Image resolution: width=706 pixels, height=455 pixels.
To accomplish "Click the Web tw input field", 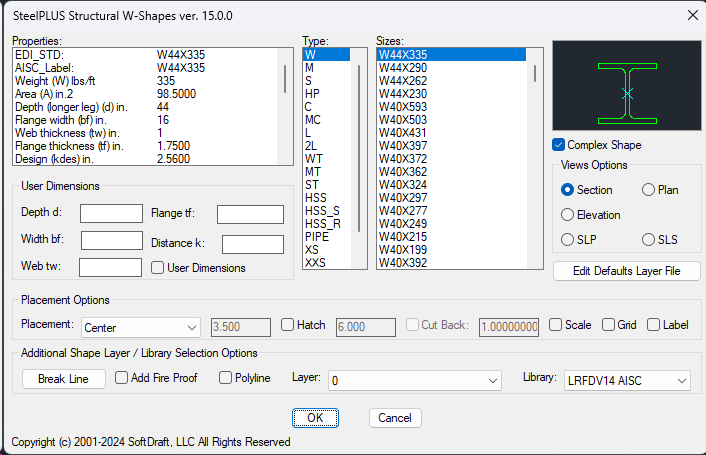I will (x=110, y=267).
